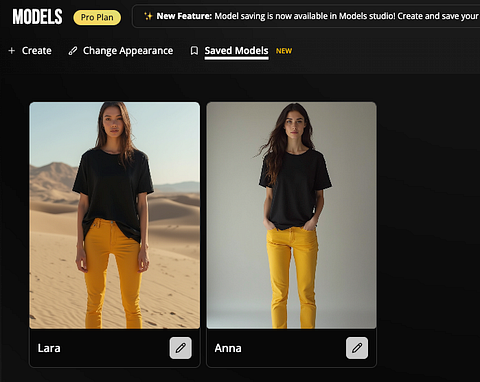Edit Anna model using pencil icon
This screenshot has height=382, width=480.
click(x=357, y=348)
